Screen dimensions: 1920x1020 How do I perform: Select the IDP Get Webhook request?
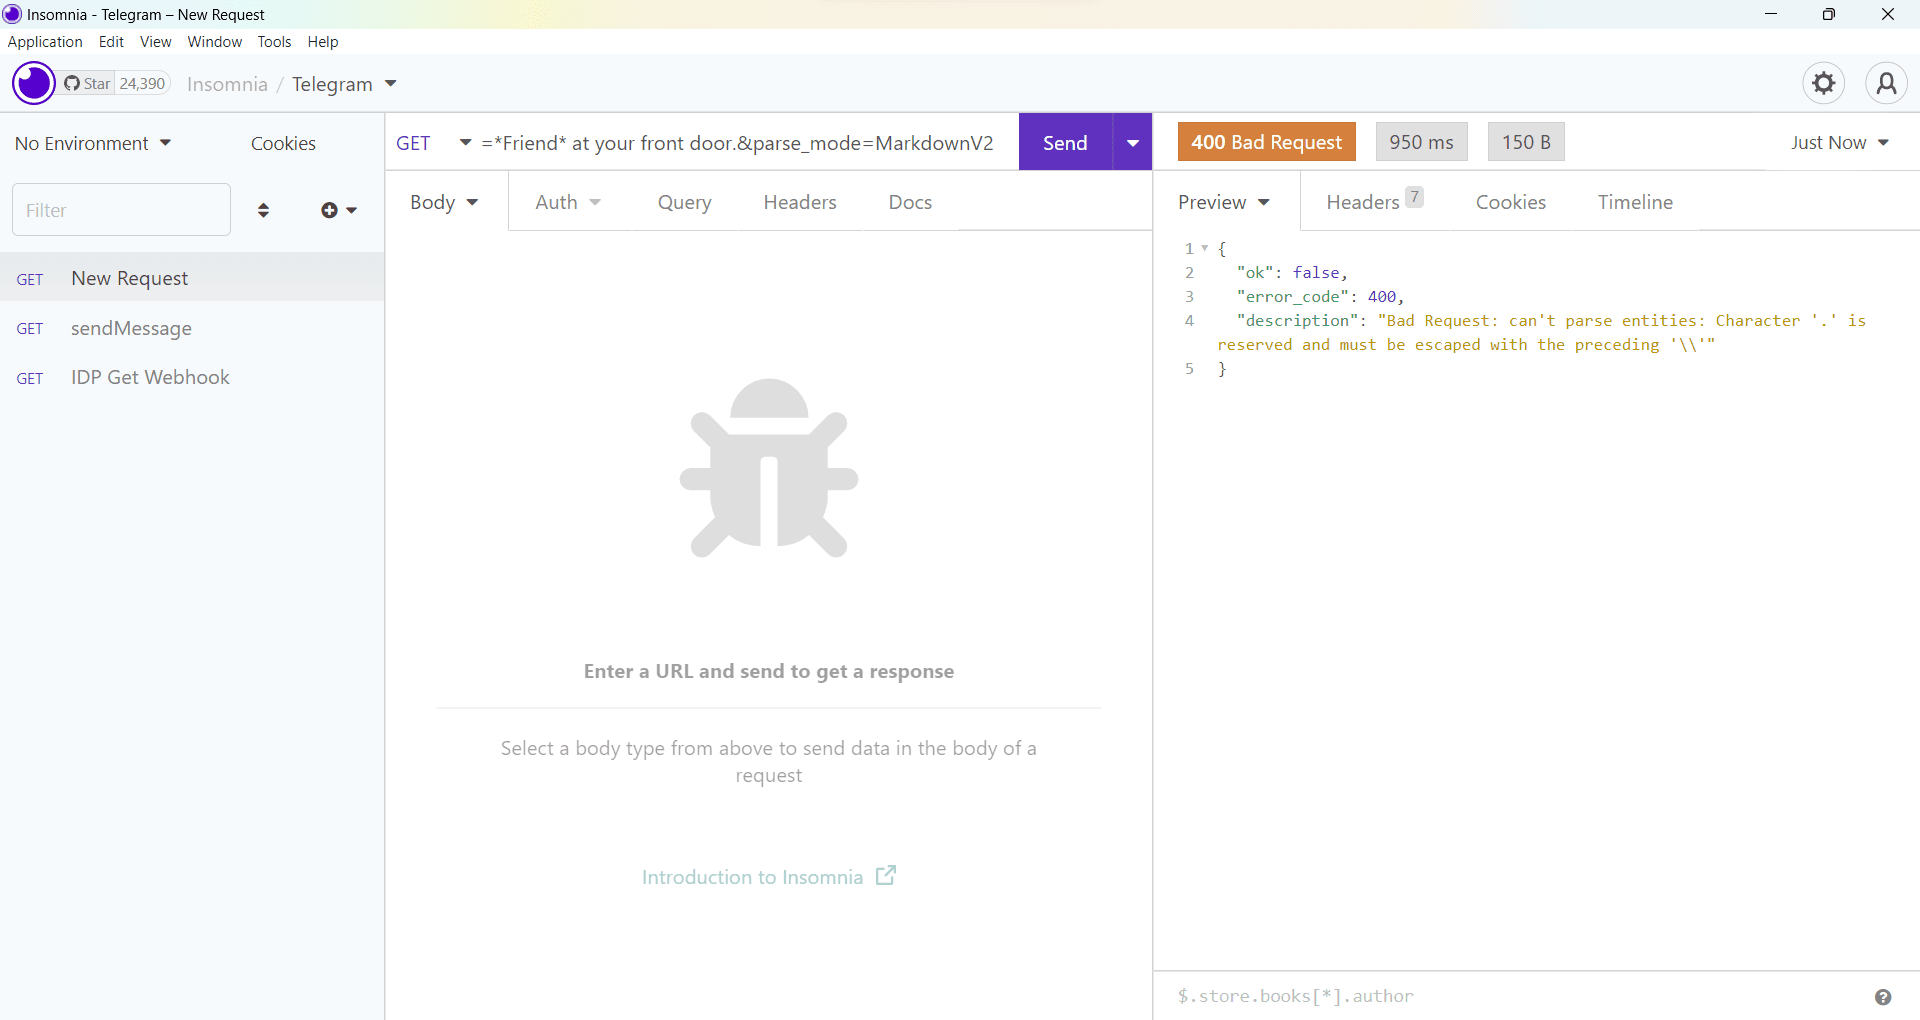pyautogui.click(x=192, y=377)
